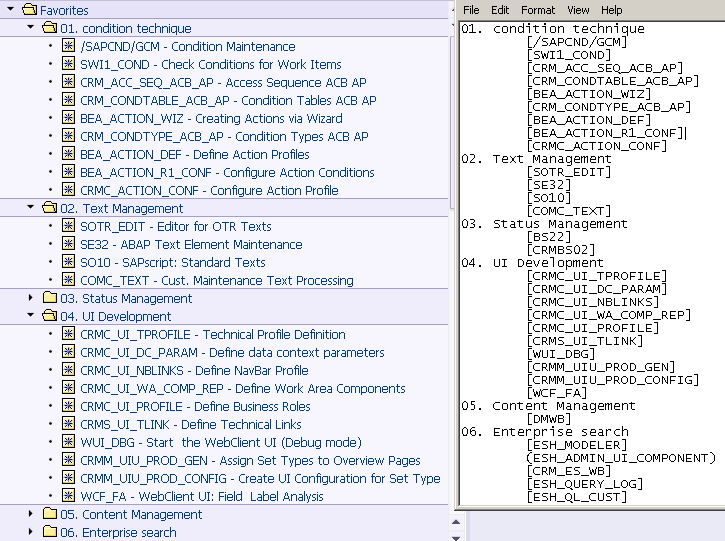Screen dimensions: 725x541
Task: Click the Favorites root folder icon
Action: [30, 9]
